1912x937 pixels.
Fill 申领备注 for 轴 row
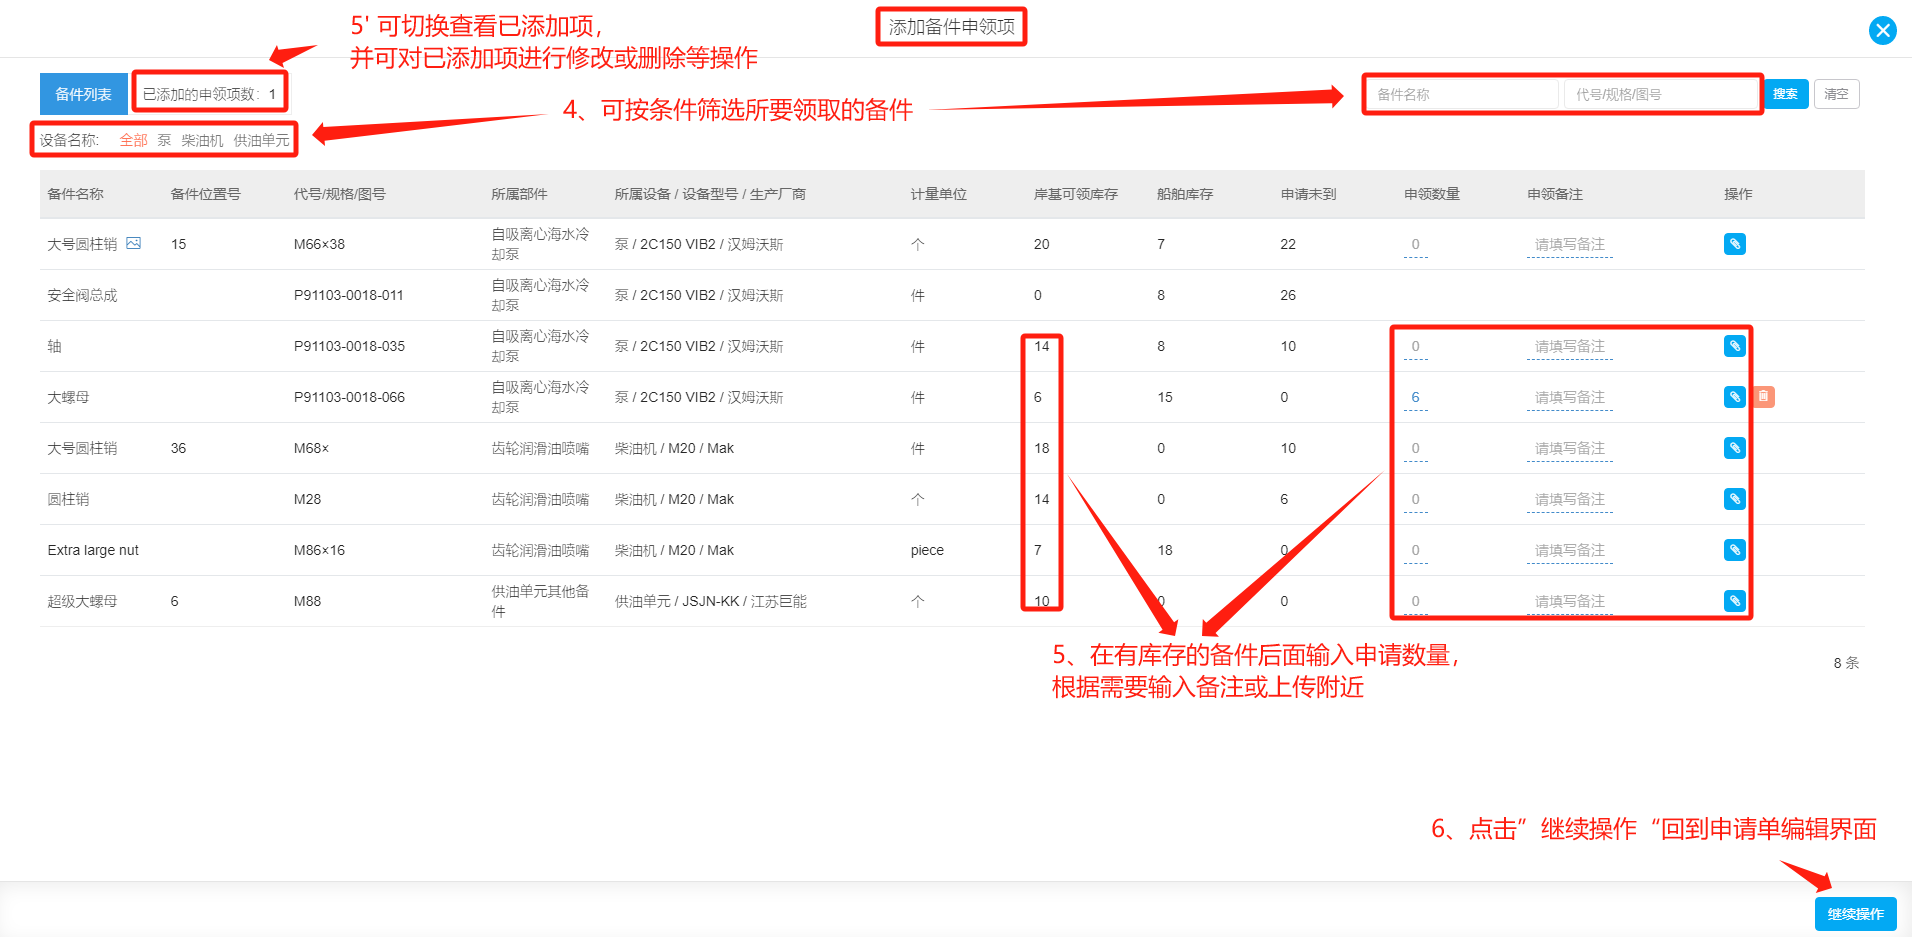click(x=1569, y=347)
